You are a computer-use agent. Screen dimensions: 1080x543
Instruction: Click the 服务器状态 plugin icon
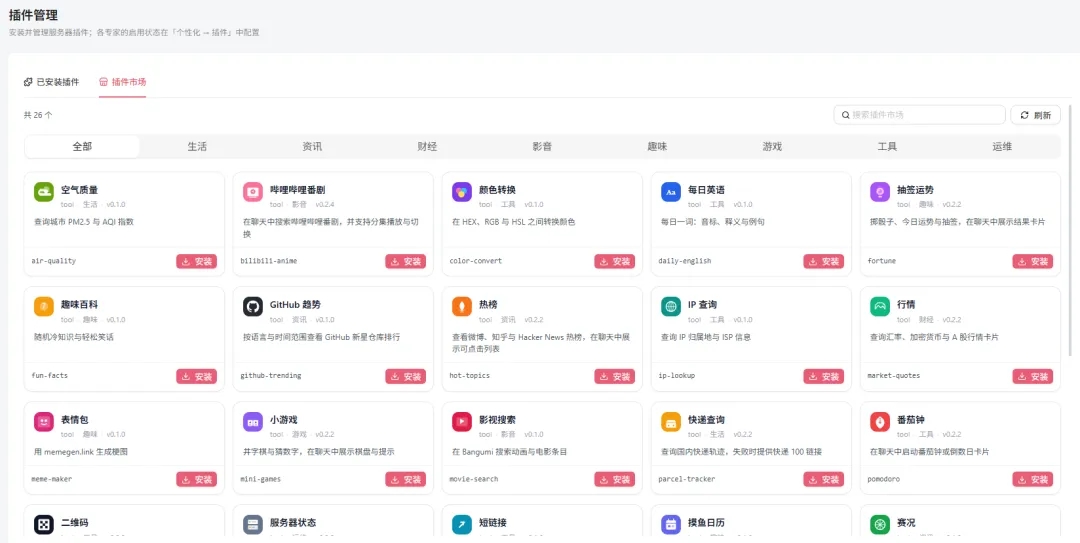253,525
